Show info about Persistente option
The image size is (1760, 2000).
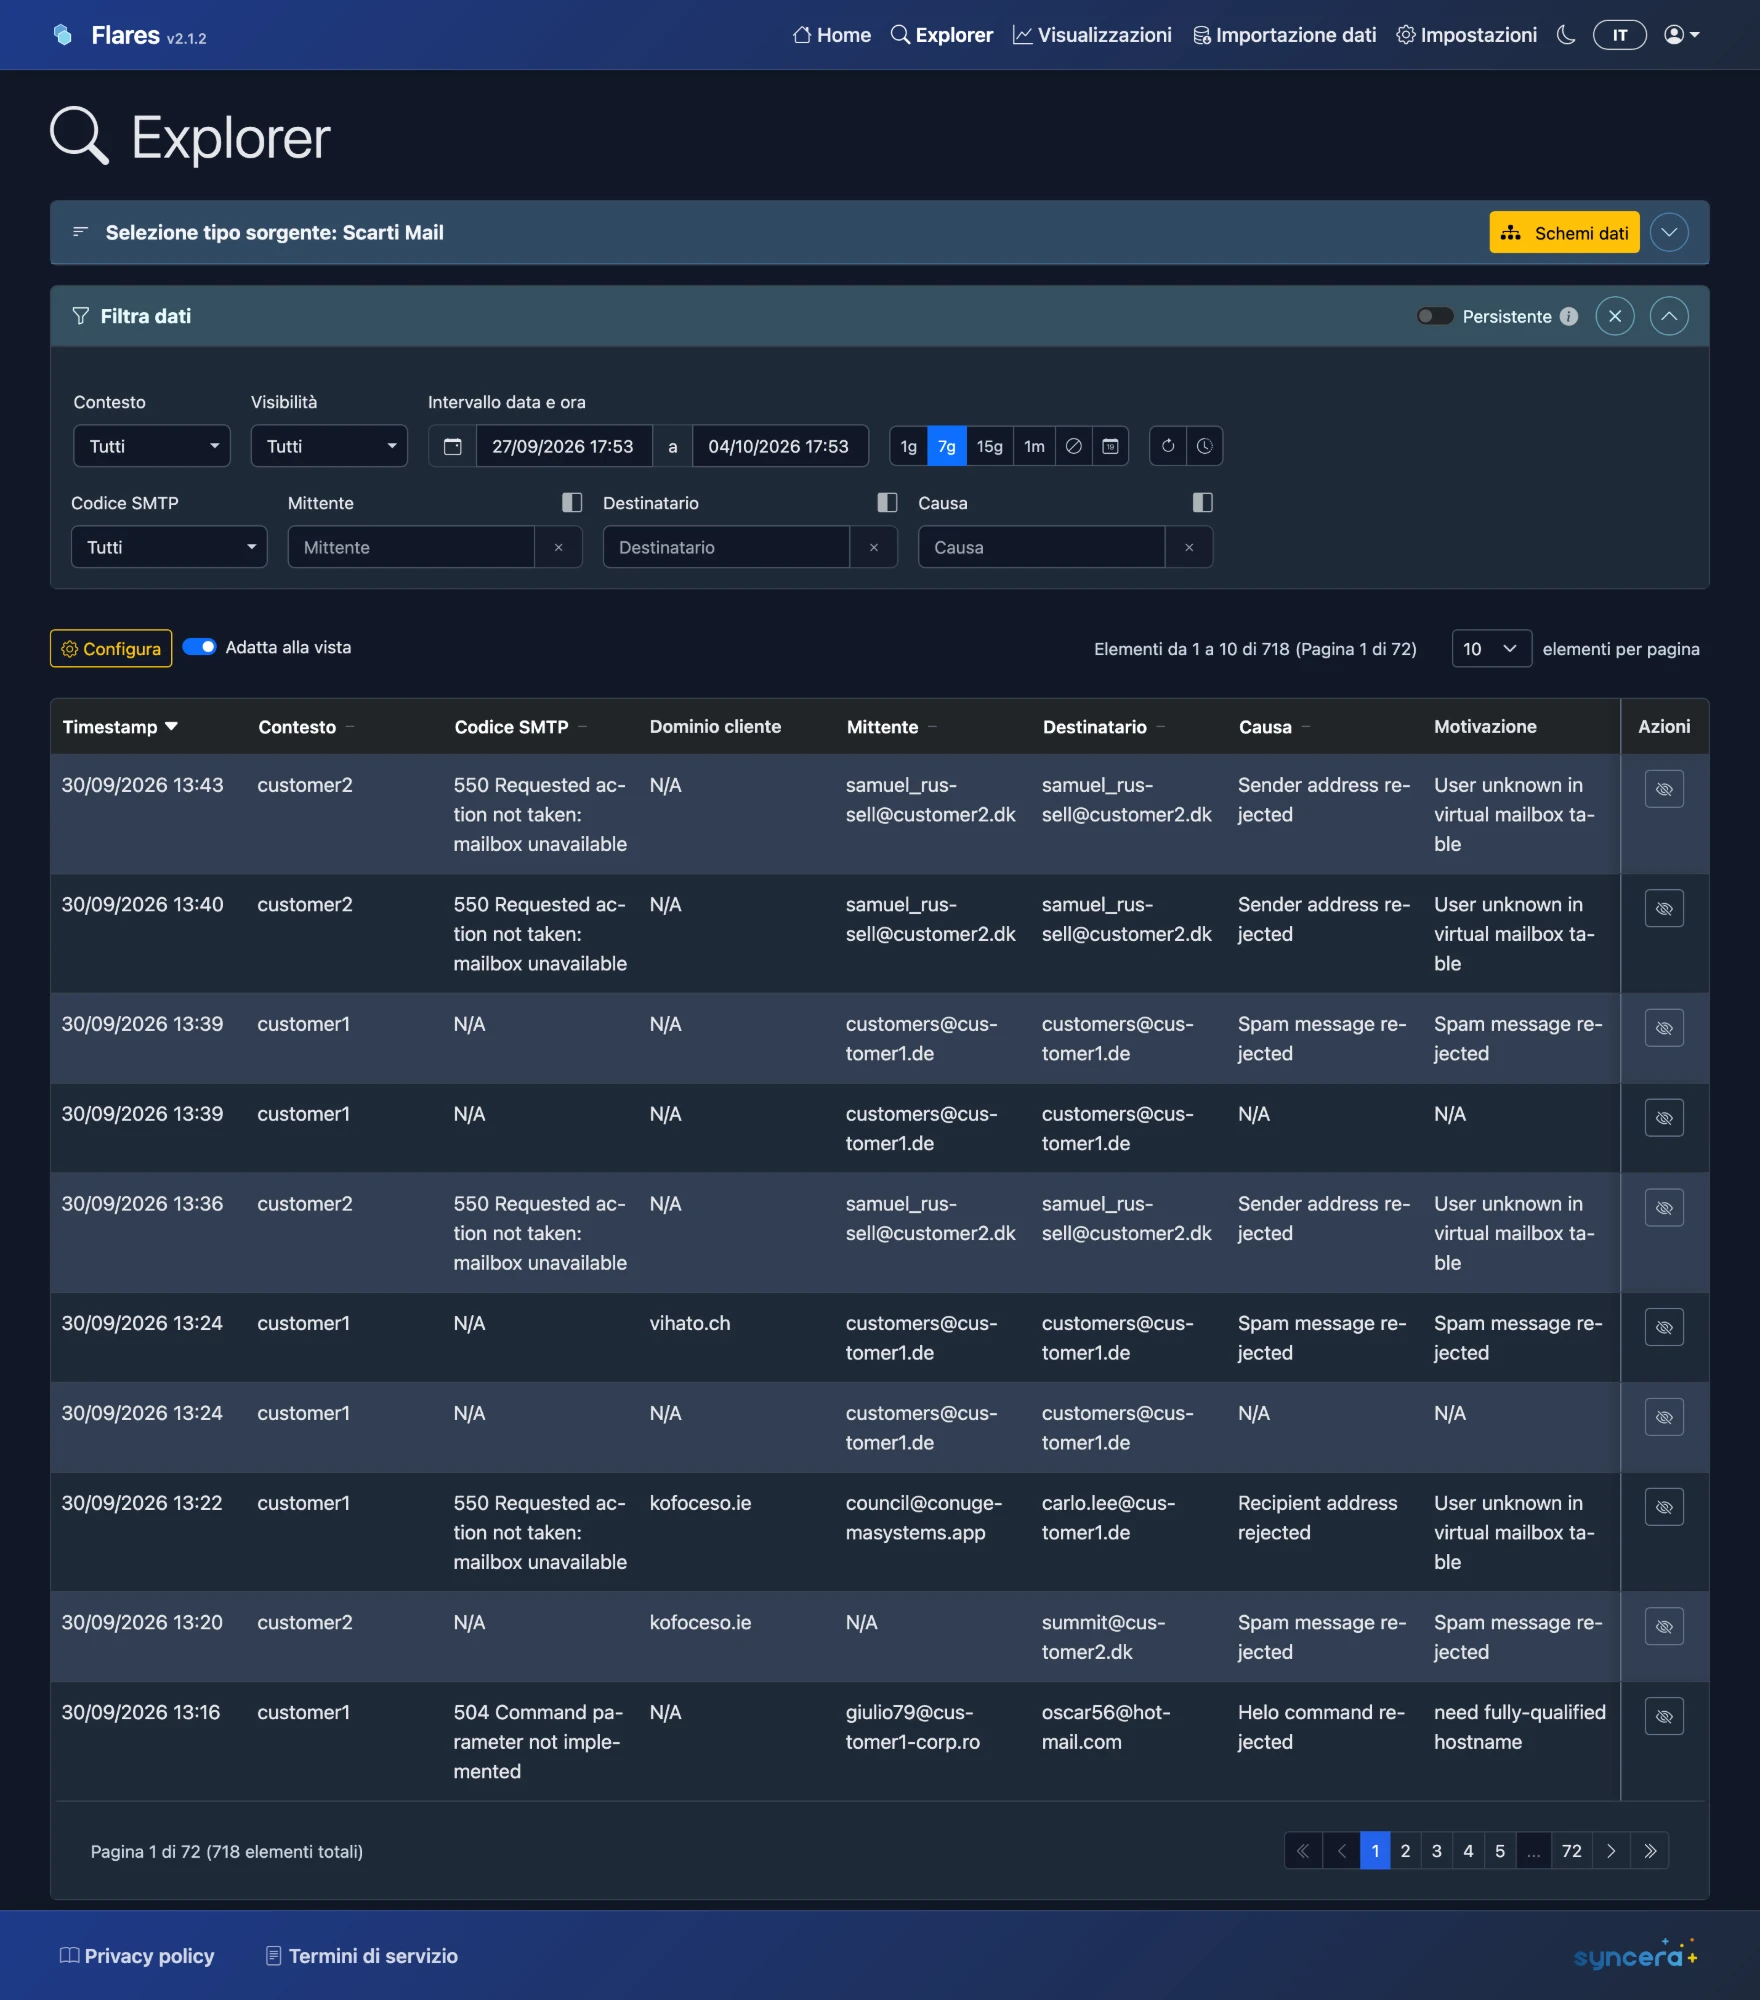pyautogui.click(x=1569, y=316)
